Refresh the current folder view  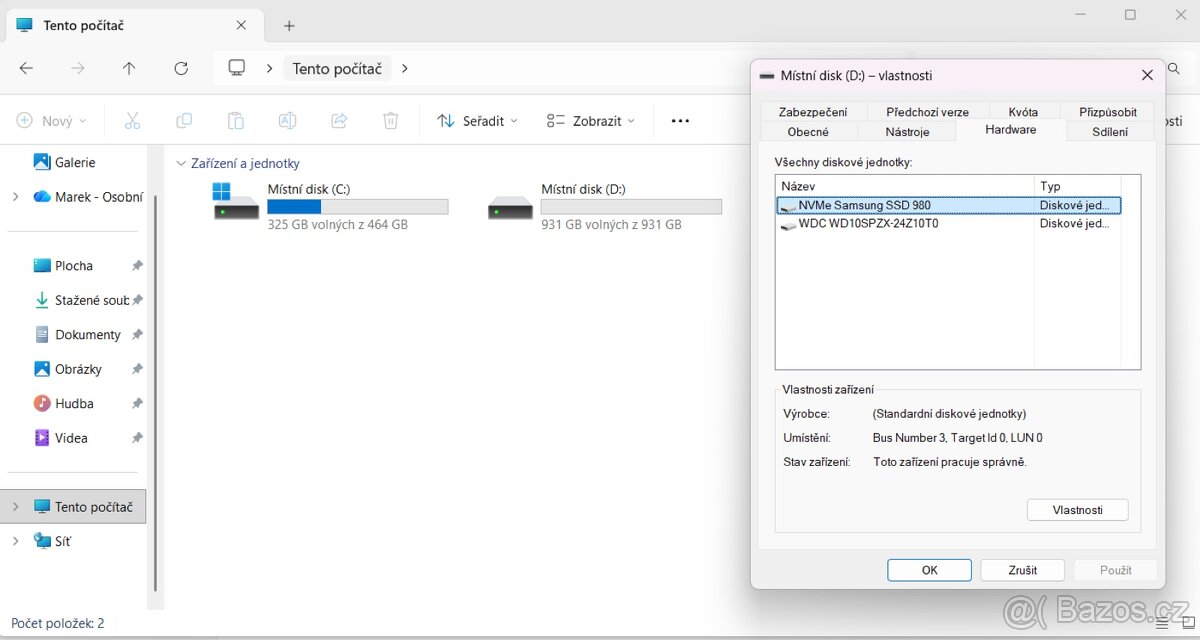181,69
